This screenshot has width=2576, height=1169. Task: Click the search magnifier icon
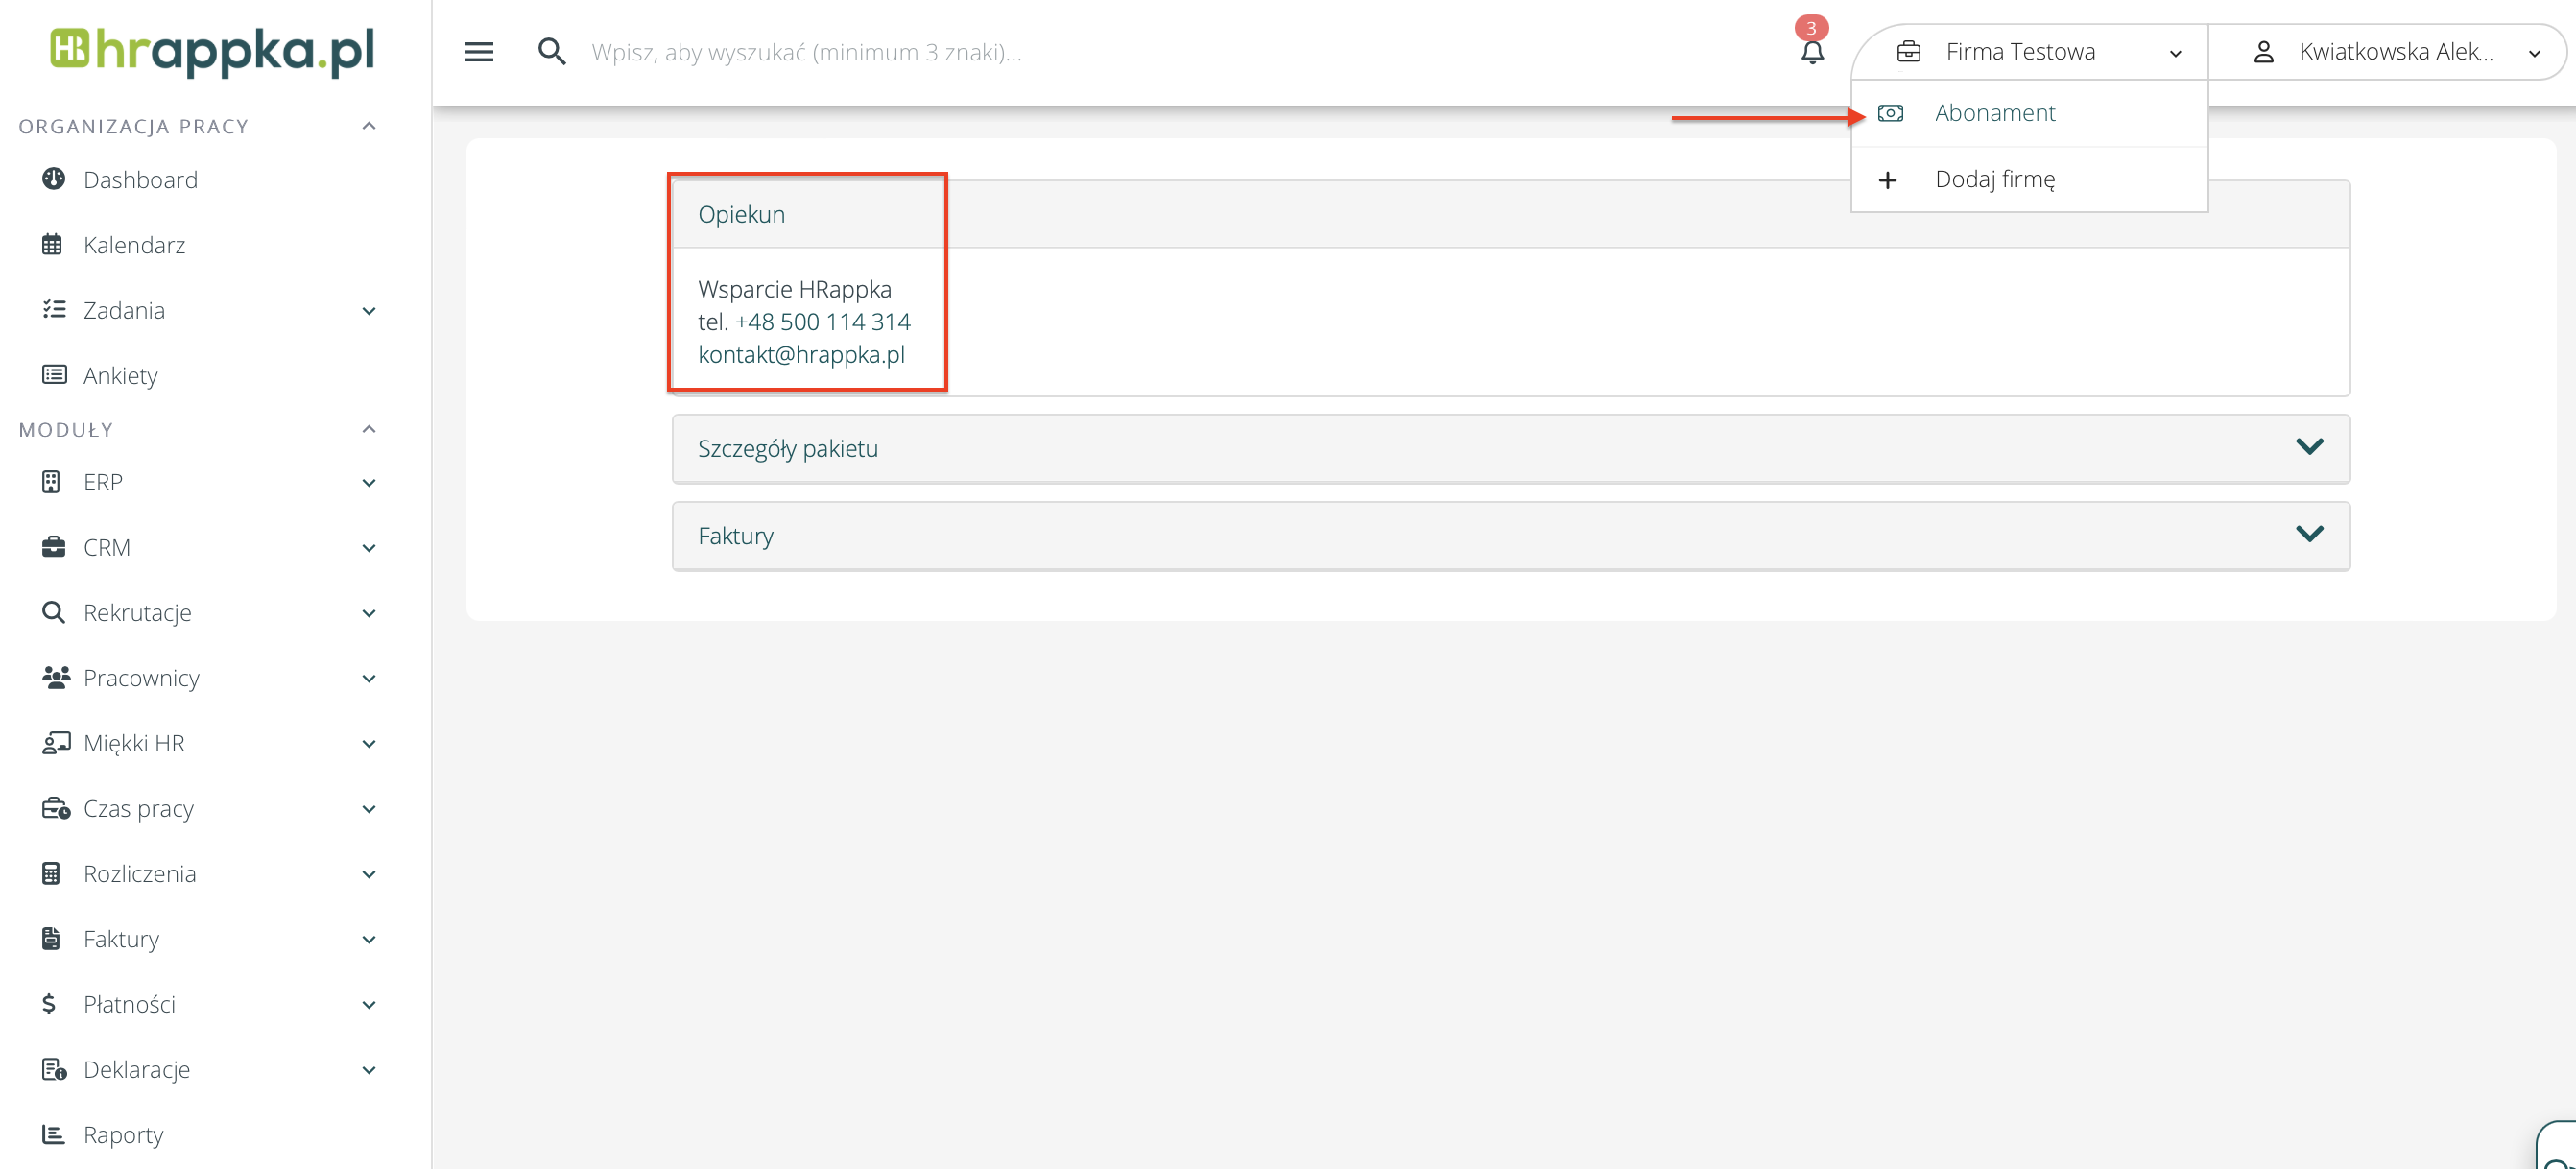[551, 52]
